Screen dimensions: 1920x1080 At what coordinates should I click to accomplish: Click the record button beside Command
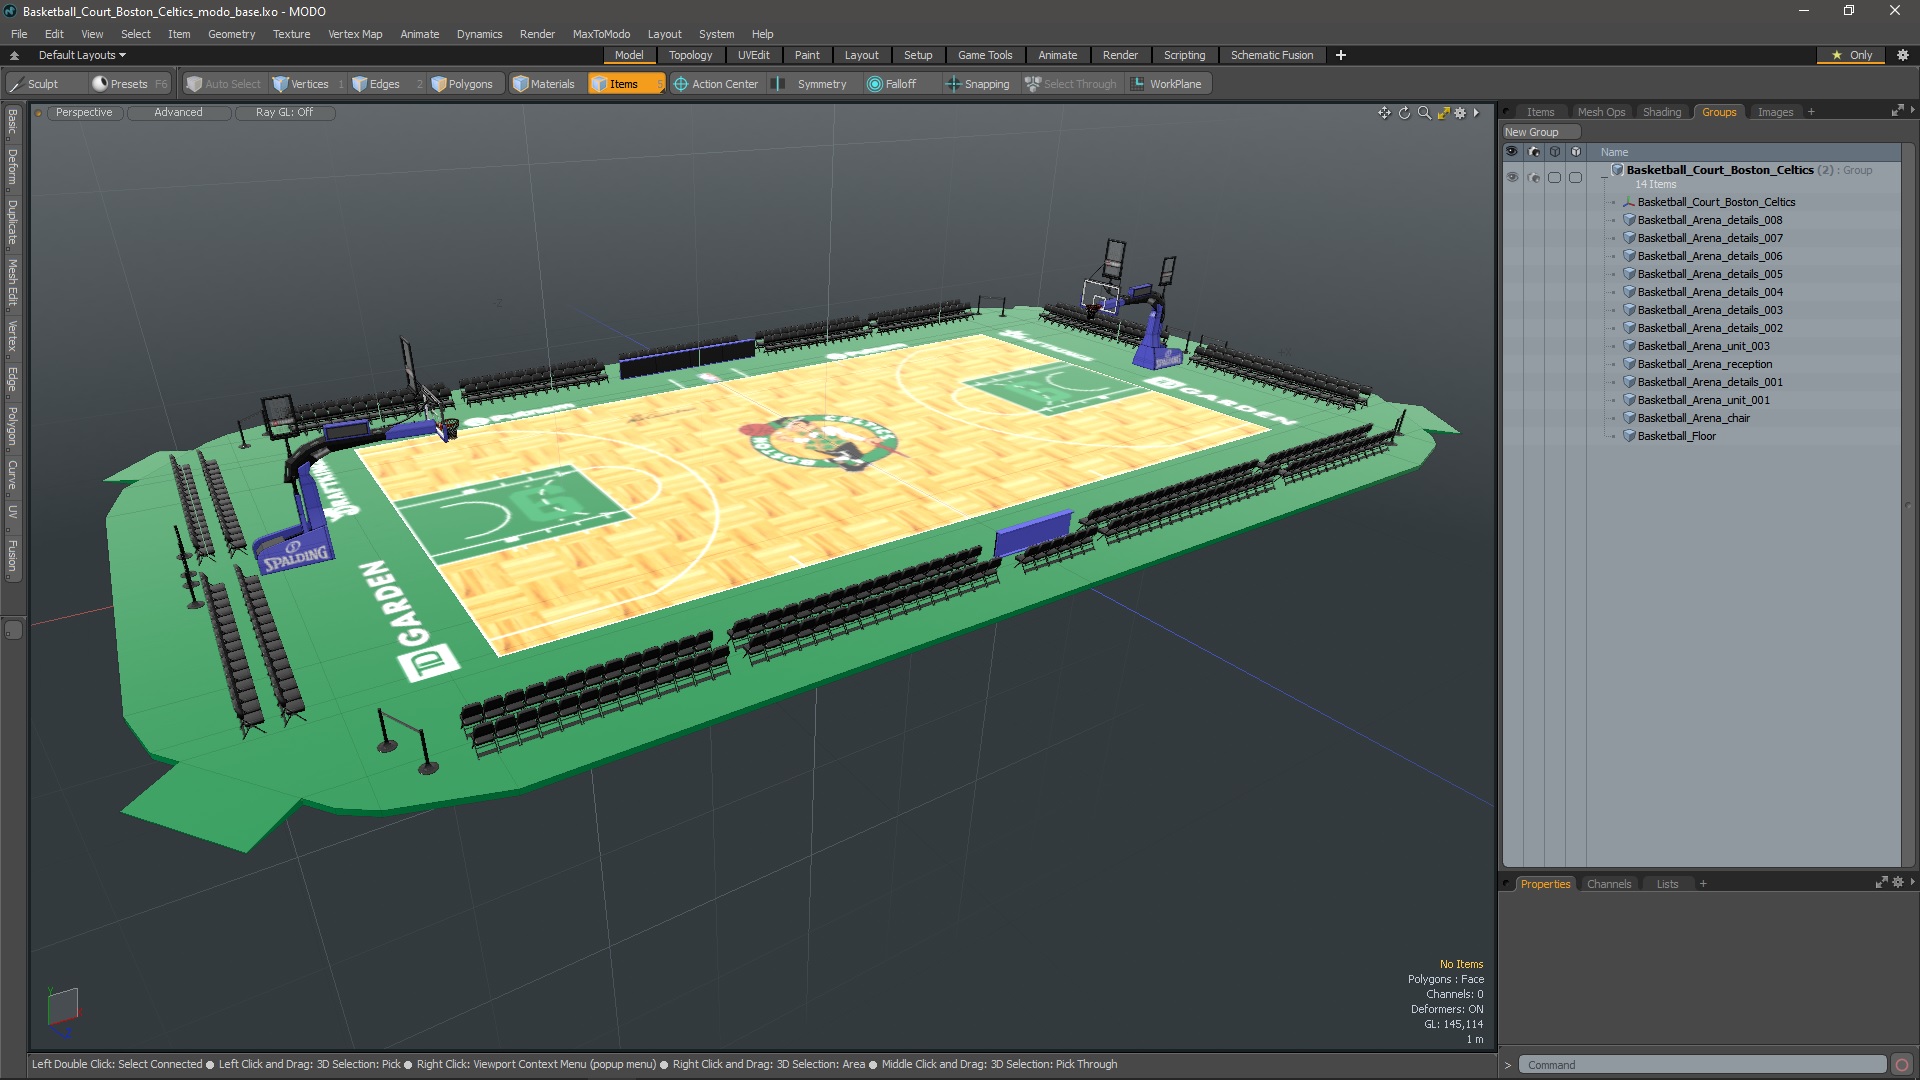(1901, 1065)
